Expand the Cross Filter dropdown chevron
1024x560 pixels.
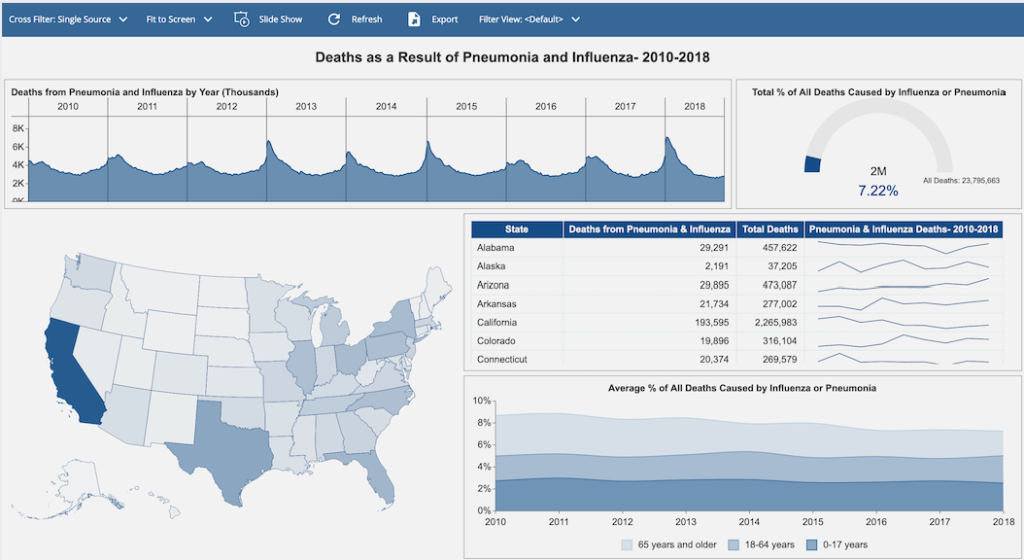point(123,19)
